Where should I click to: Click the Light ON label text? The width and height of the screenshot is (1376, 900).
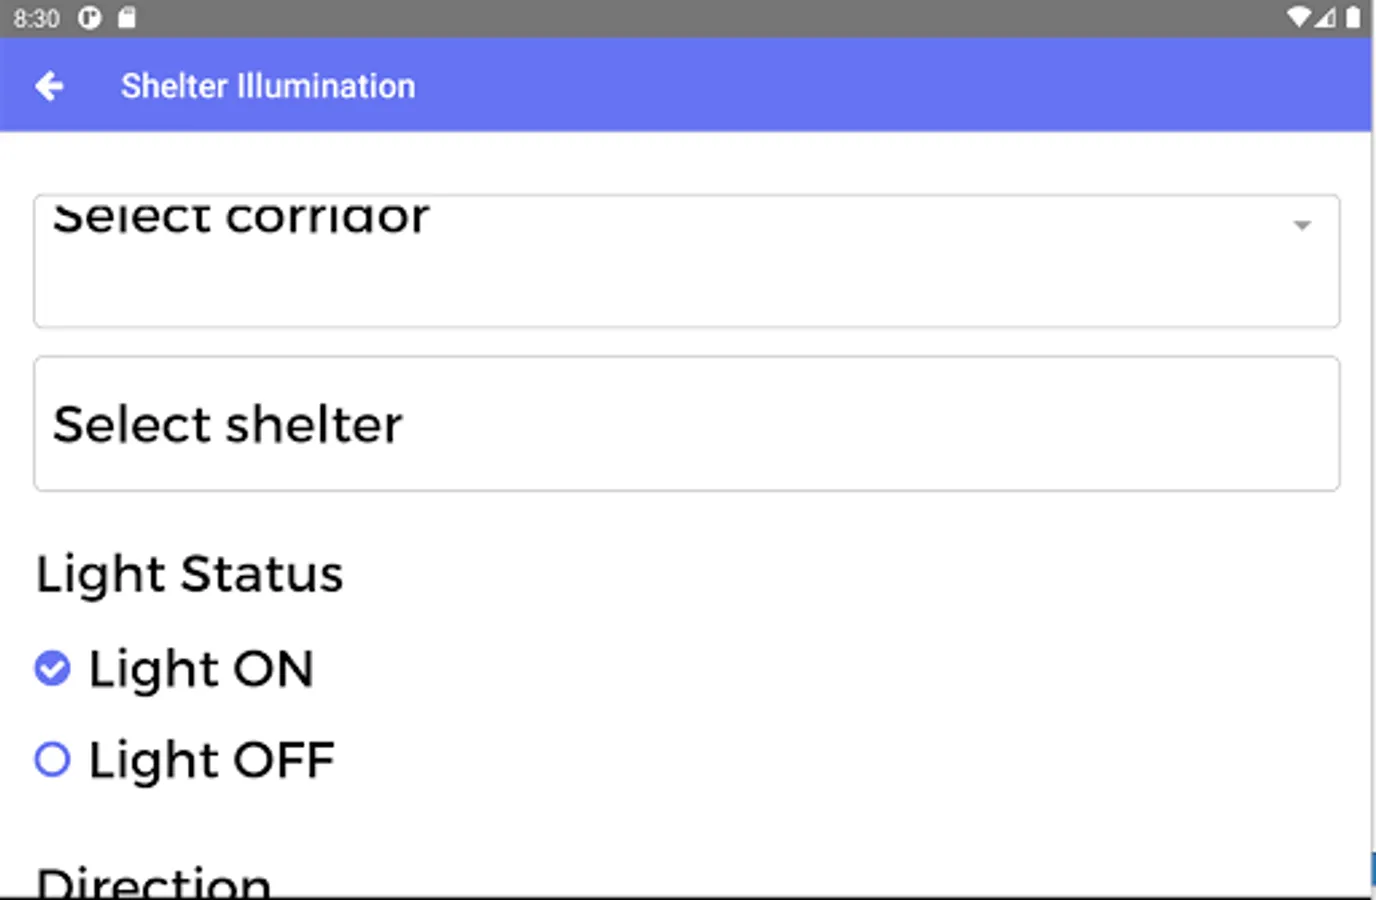click(201, 669)
